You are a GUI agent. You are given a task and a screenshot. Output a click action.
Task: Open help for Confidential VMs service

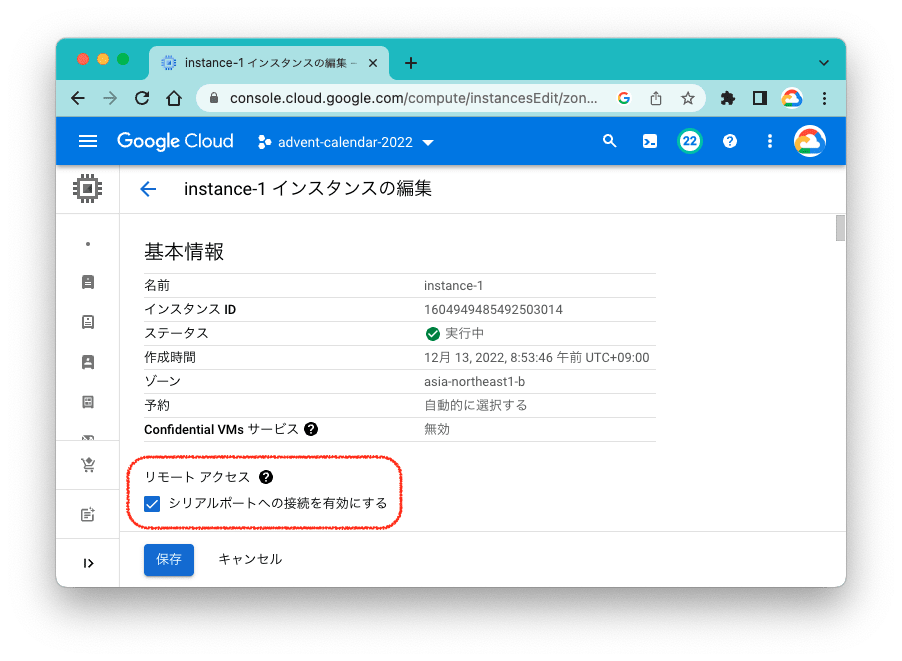tap(311, 429)
